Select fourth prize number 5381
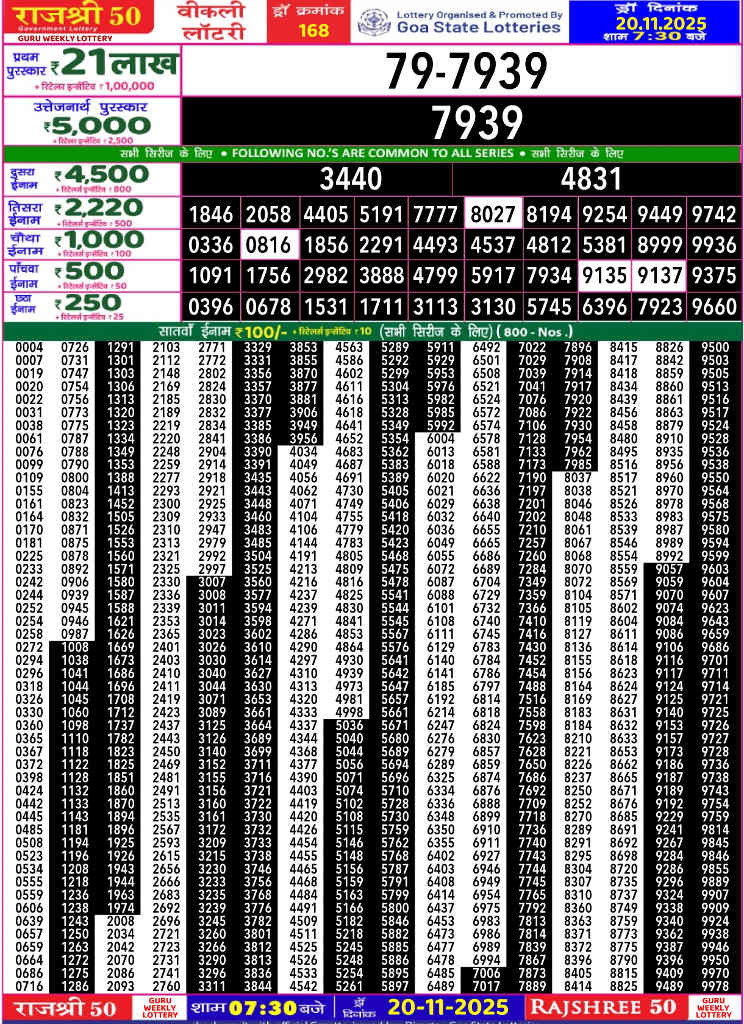This screenshot has height=1024, width=744. point(604,246)
